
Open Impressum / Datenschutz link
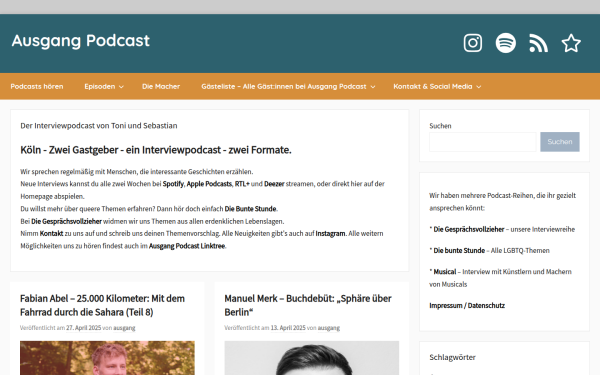tap(467, 306)
